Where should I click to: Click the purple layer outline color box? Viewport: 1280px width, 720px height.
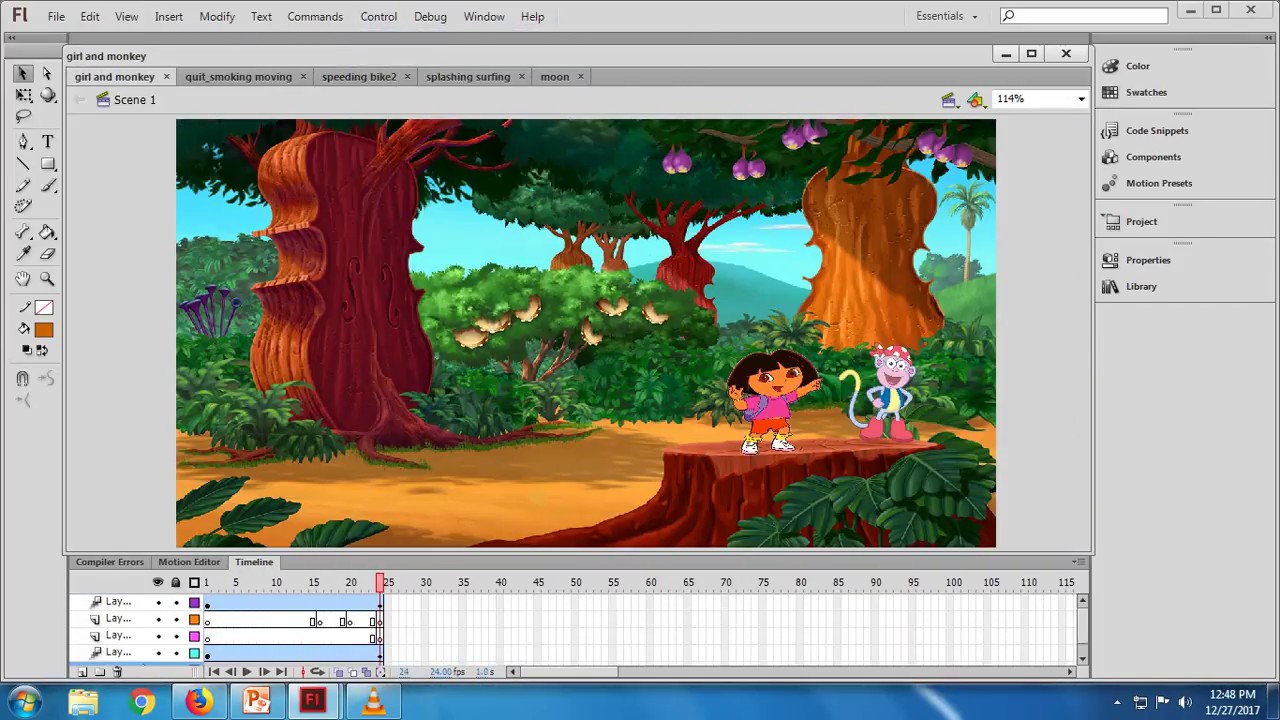194,602
